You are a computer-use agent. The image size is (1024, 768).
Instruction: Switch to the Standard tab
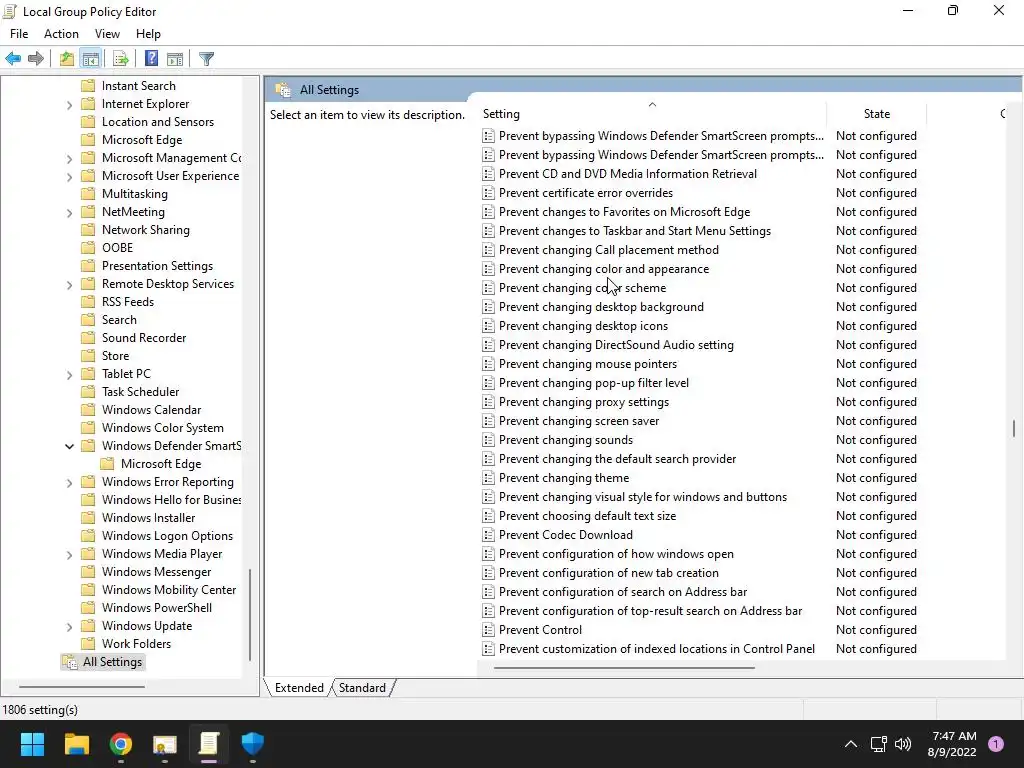[362, 688]
